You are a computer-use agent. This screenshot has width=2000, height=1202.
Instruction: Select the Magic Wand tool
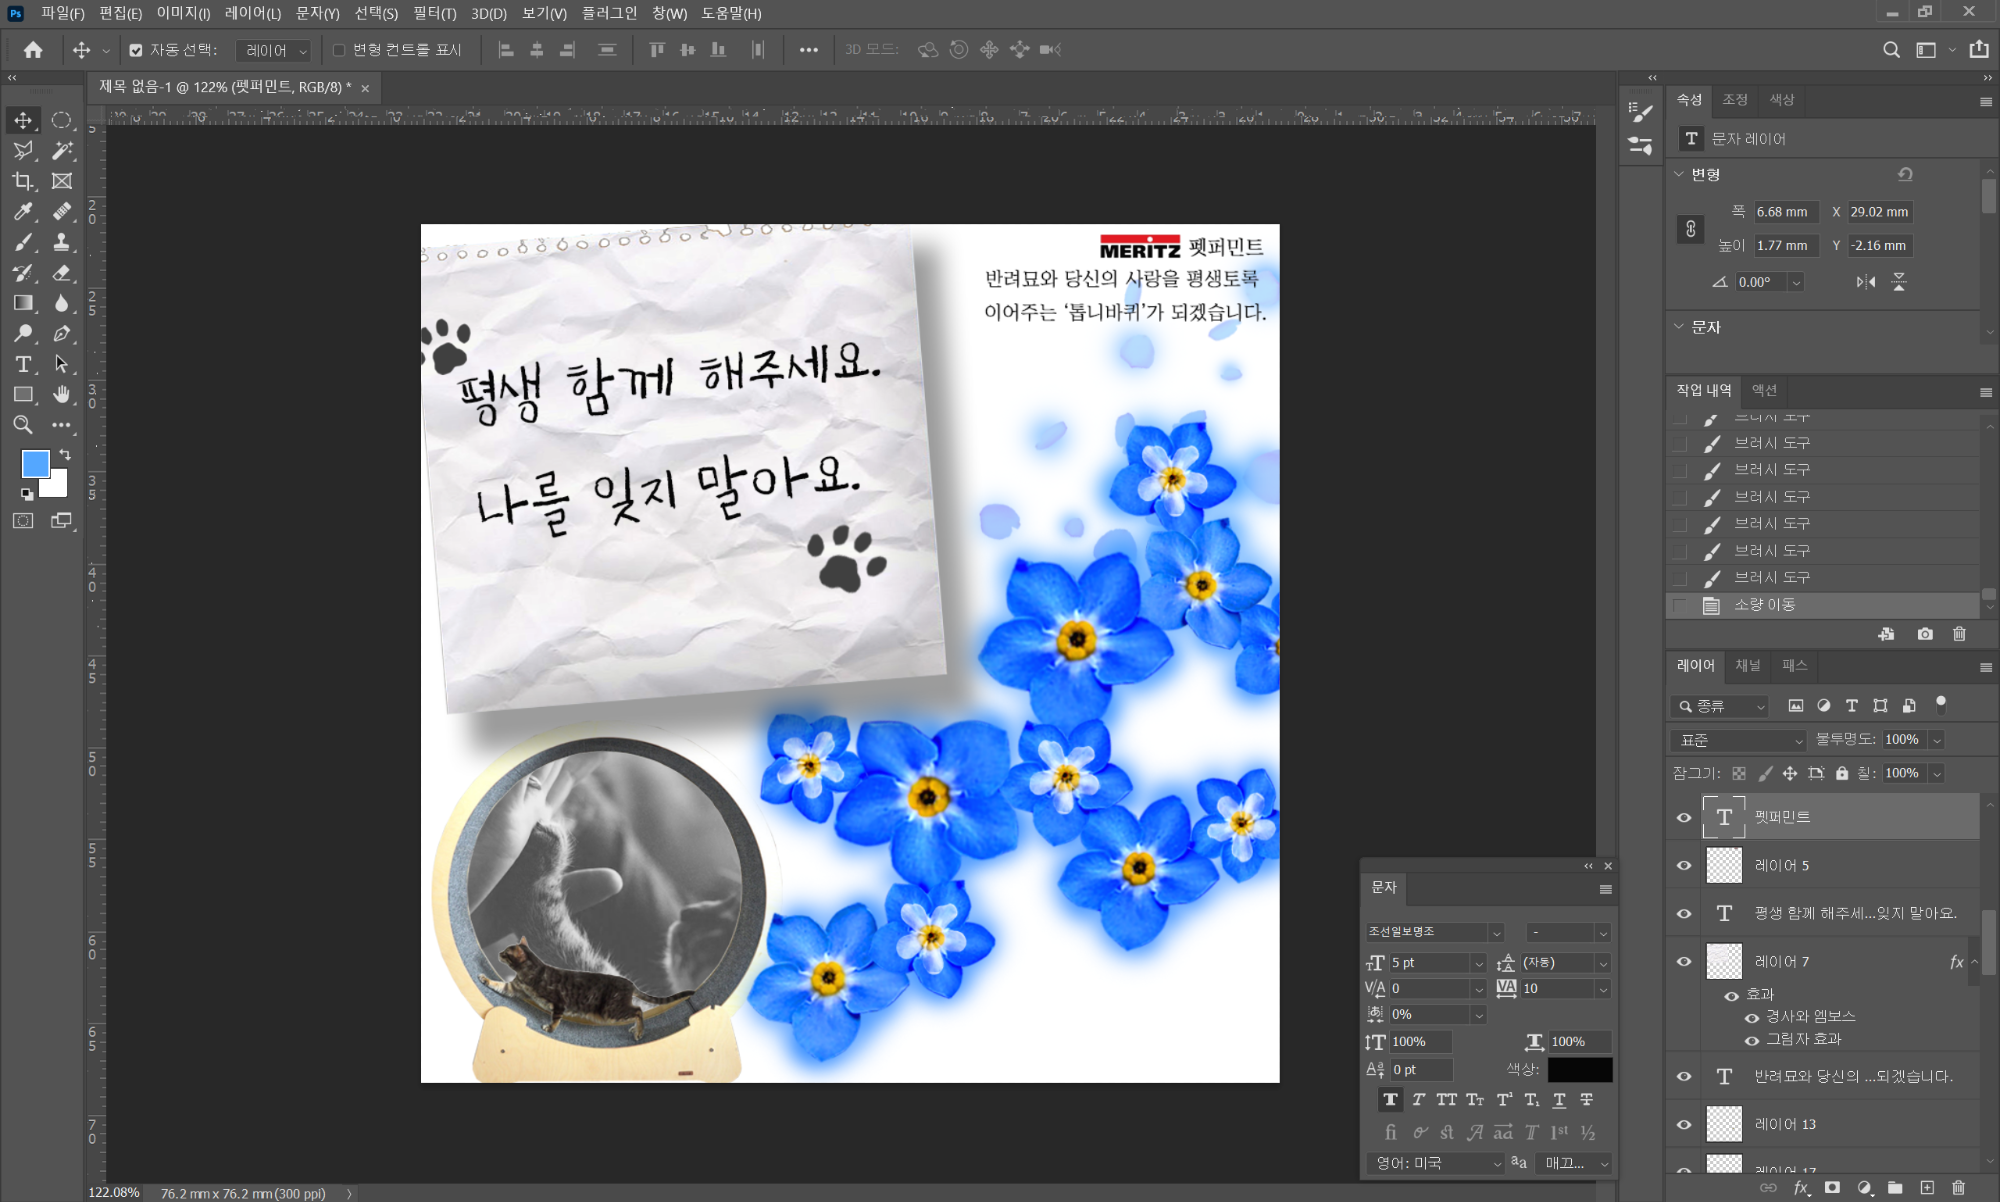point(62,150)
